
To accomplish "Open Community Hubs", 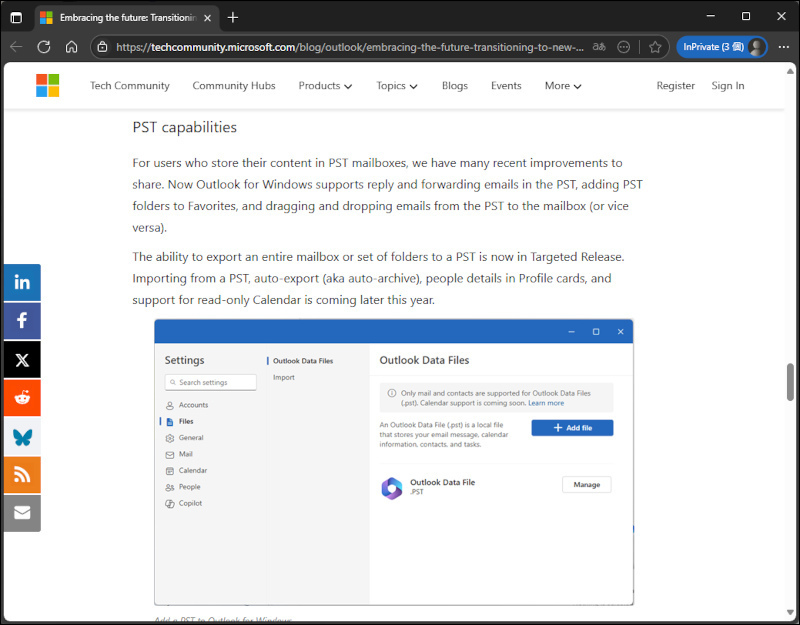I will (234, 86).
